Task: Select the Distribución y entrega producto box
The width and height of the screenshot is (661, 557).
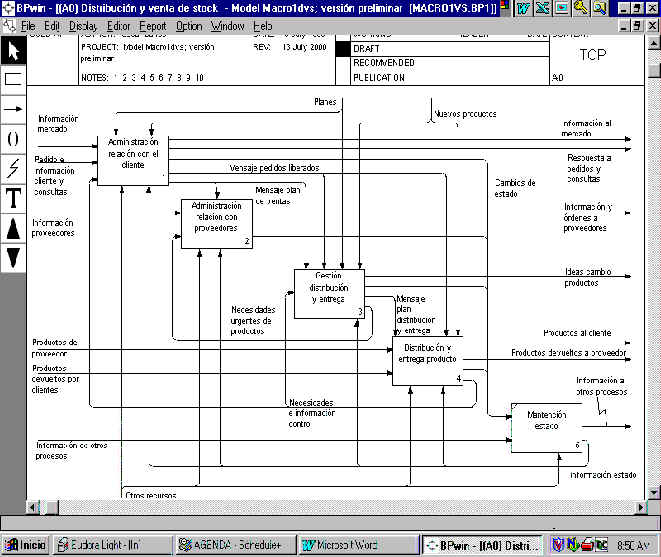Action: [x=427, y=361]
